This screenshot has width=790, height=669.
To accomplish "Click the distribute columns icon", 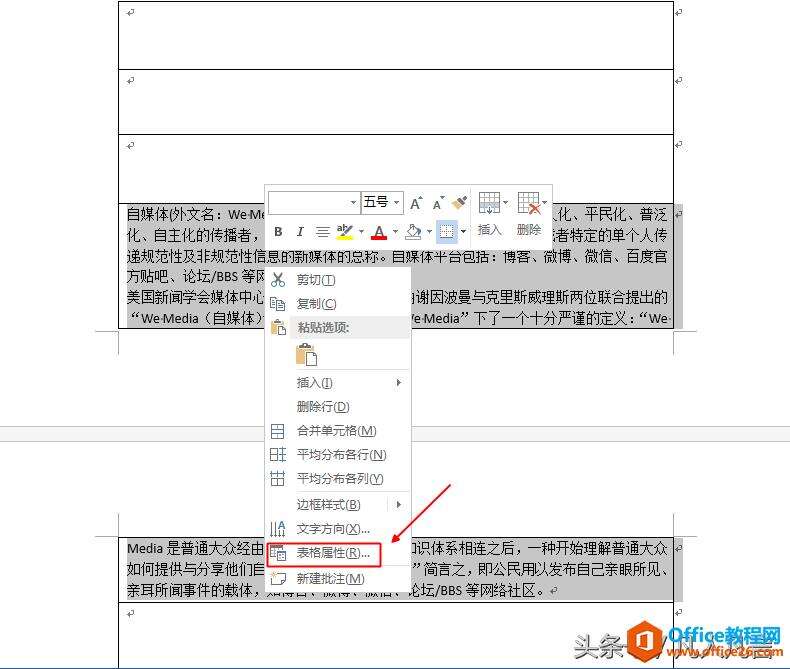I will click(x=278, y=479).
